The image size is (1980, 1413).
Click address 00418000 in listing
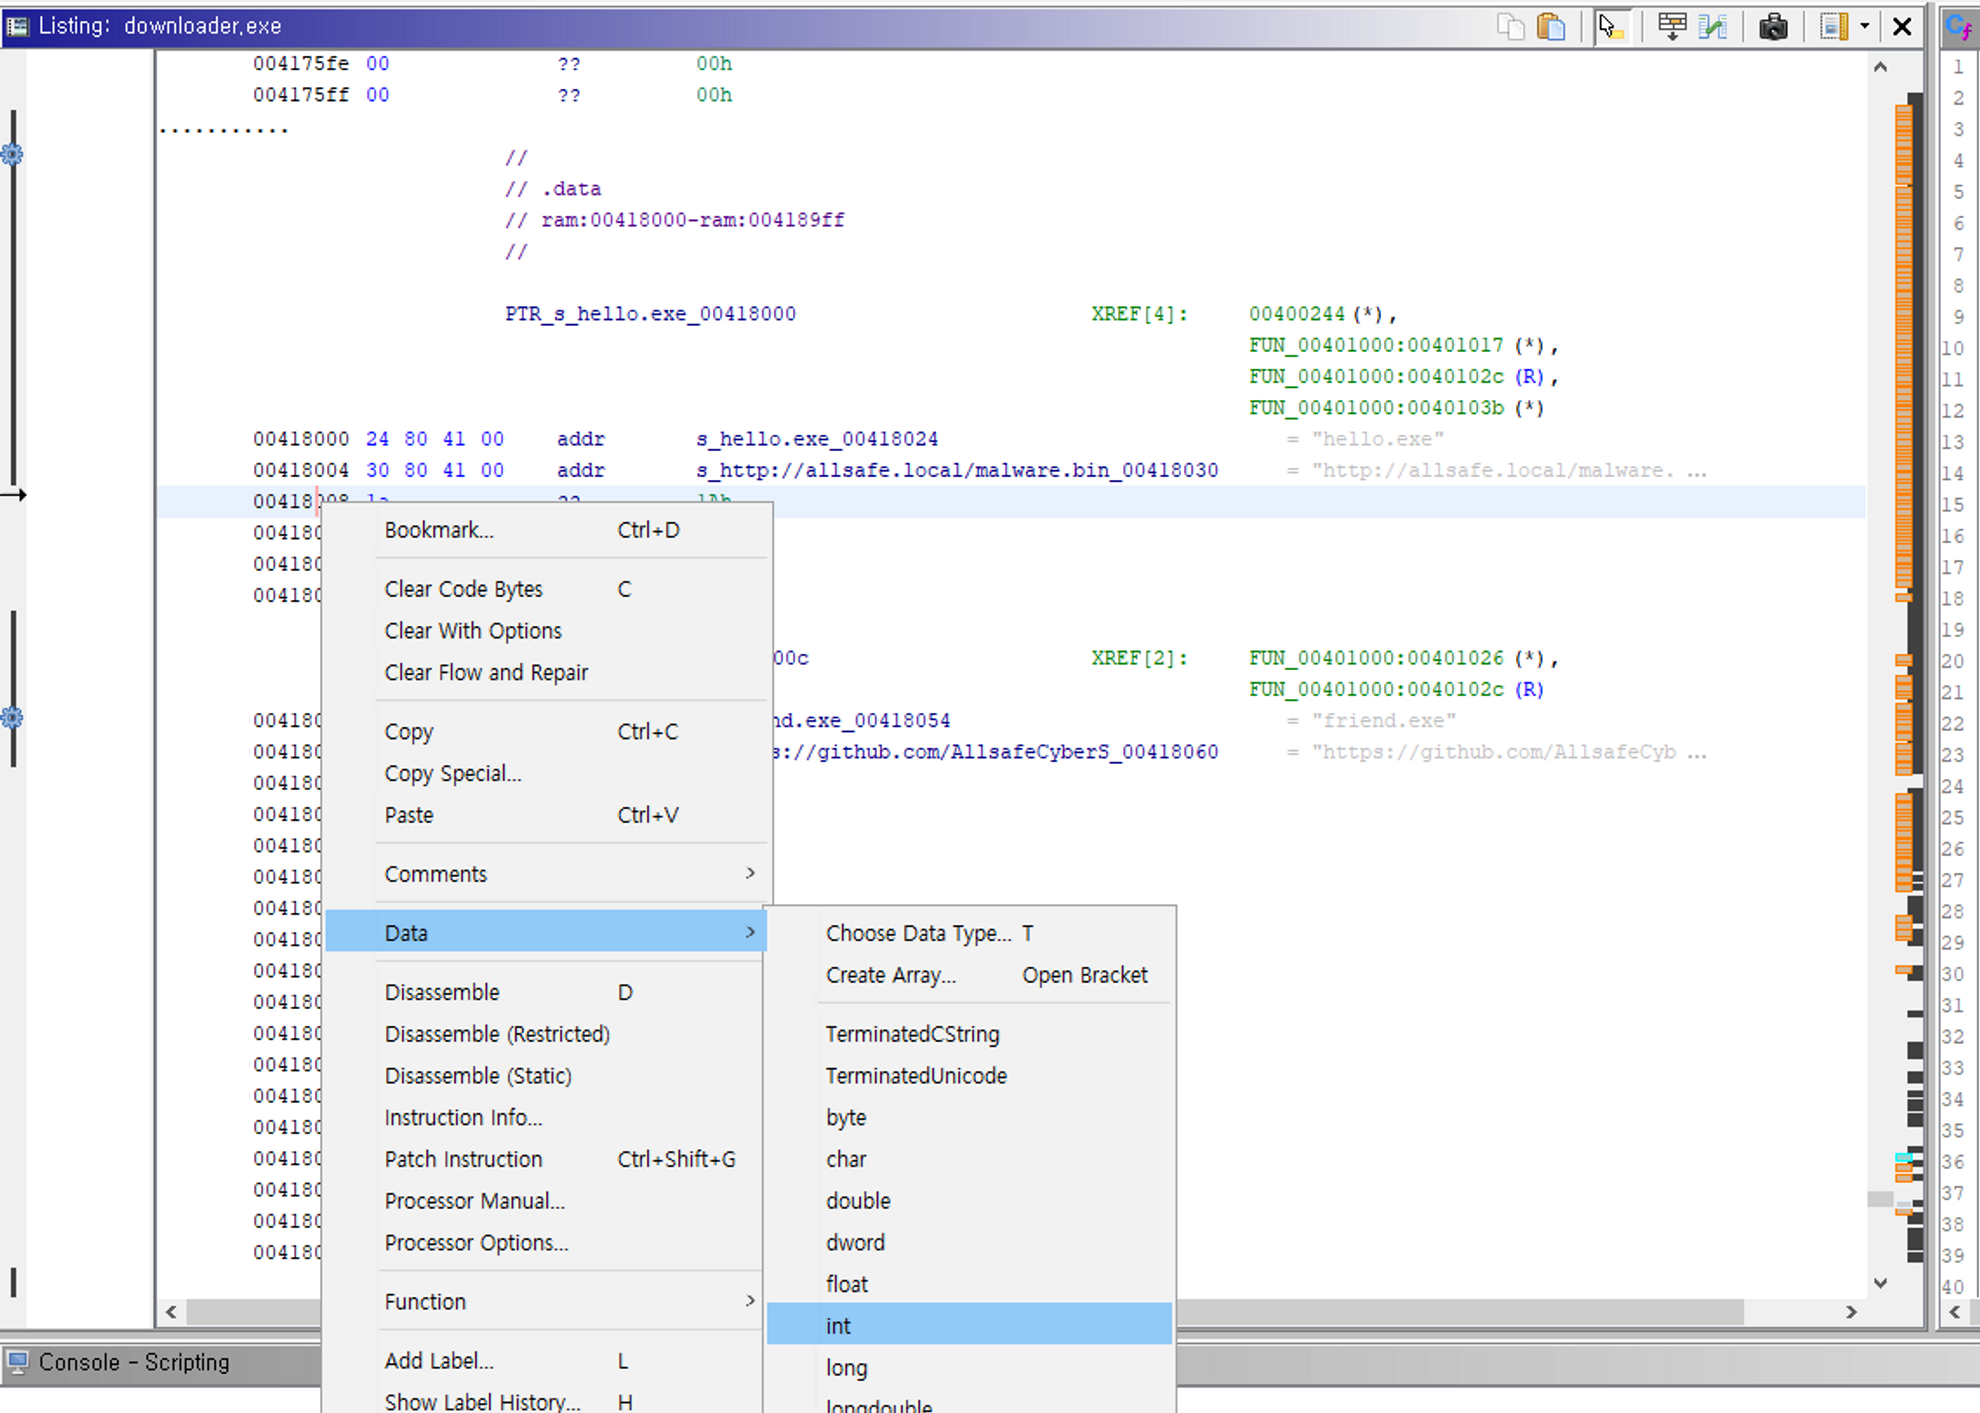pos(301,439)
